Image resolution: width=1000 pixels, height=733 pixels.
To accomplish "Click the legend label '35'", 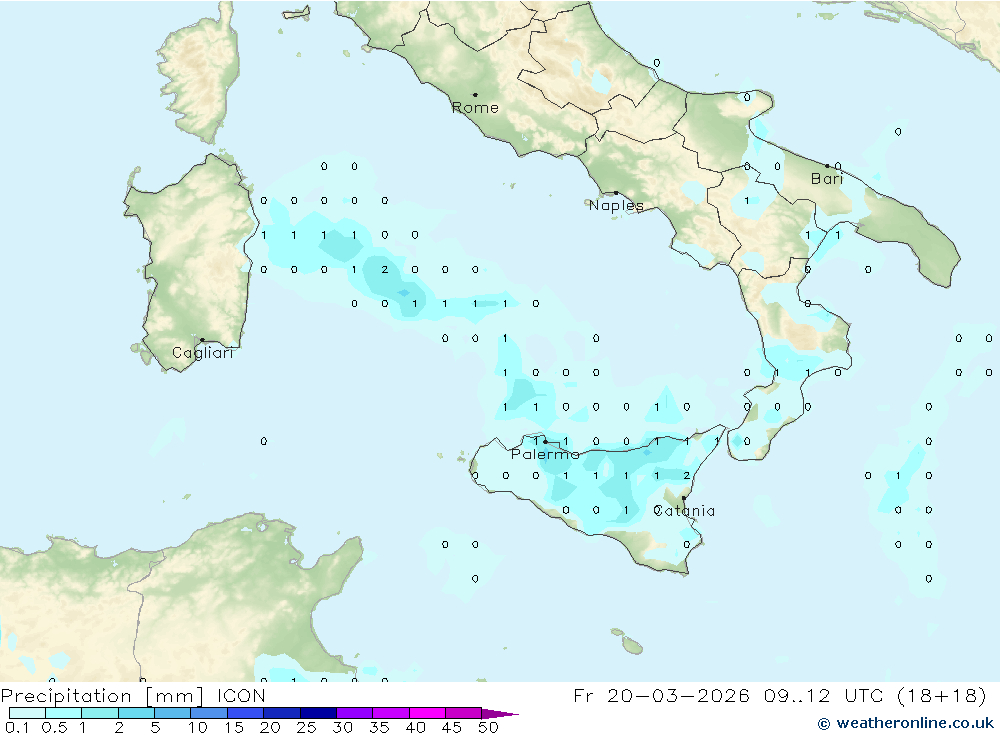I will coord(379,727).
